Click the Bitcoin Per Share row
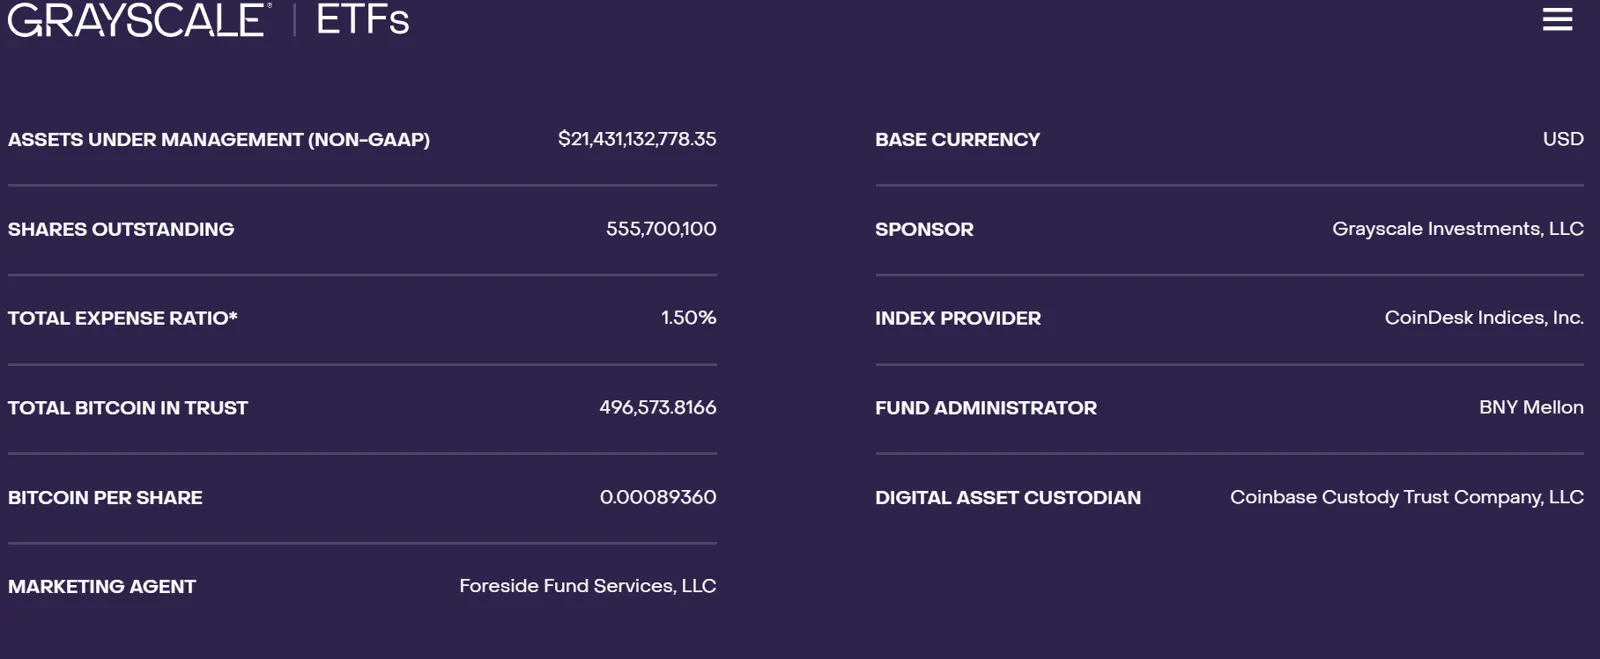This screenshot has width=1600, height=659. pos(104,497)
